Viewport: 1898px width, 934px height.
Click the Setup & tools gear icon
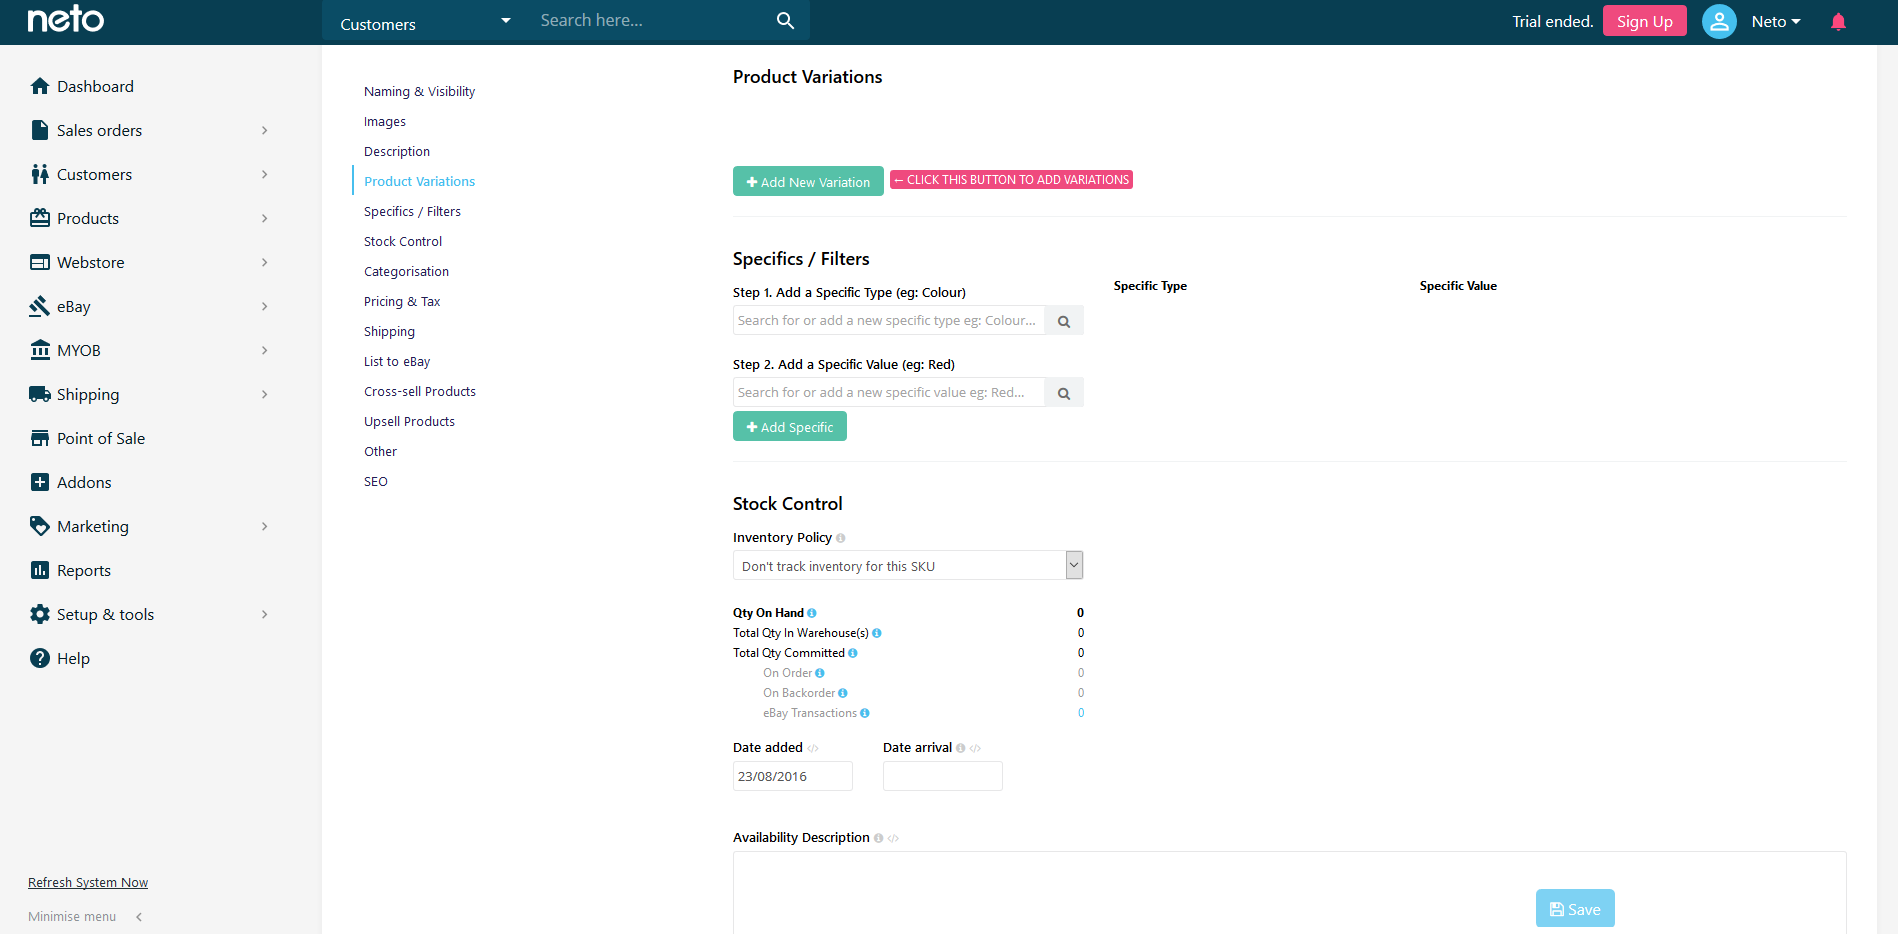pyautogui.click(x=40, y=614)
